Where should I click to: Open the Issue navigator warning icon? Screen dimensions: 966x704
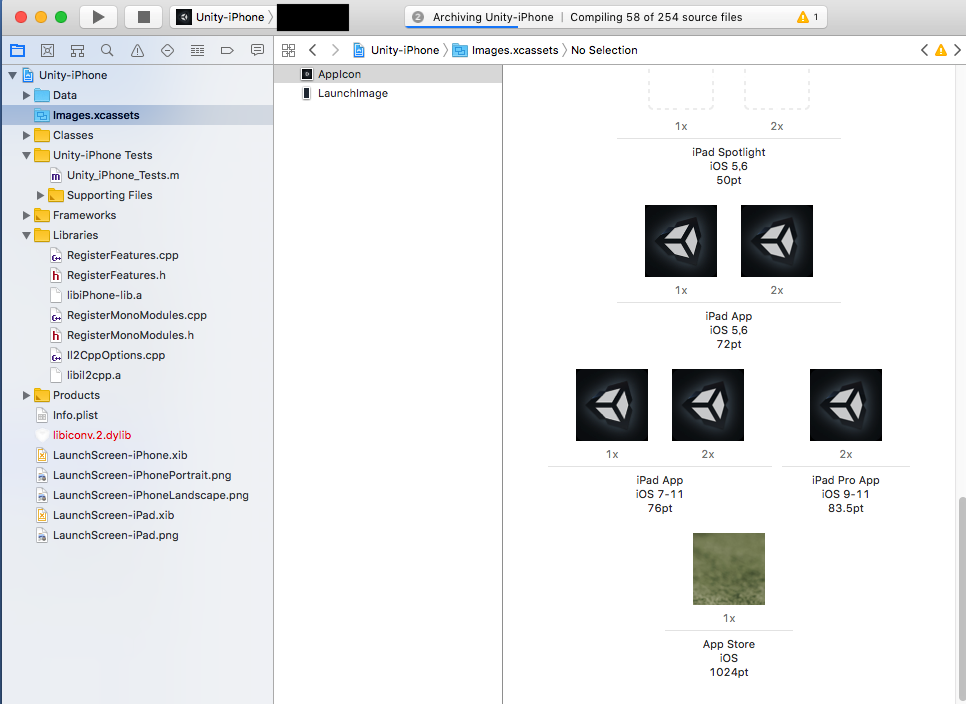[x=137, y=51]
